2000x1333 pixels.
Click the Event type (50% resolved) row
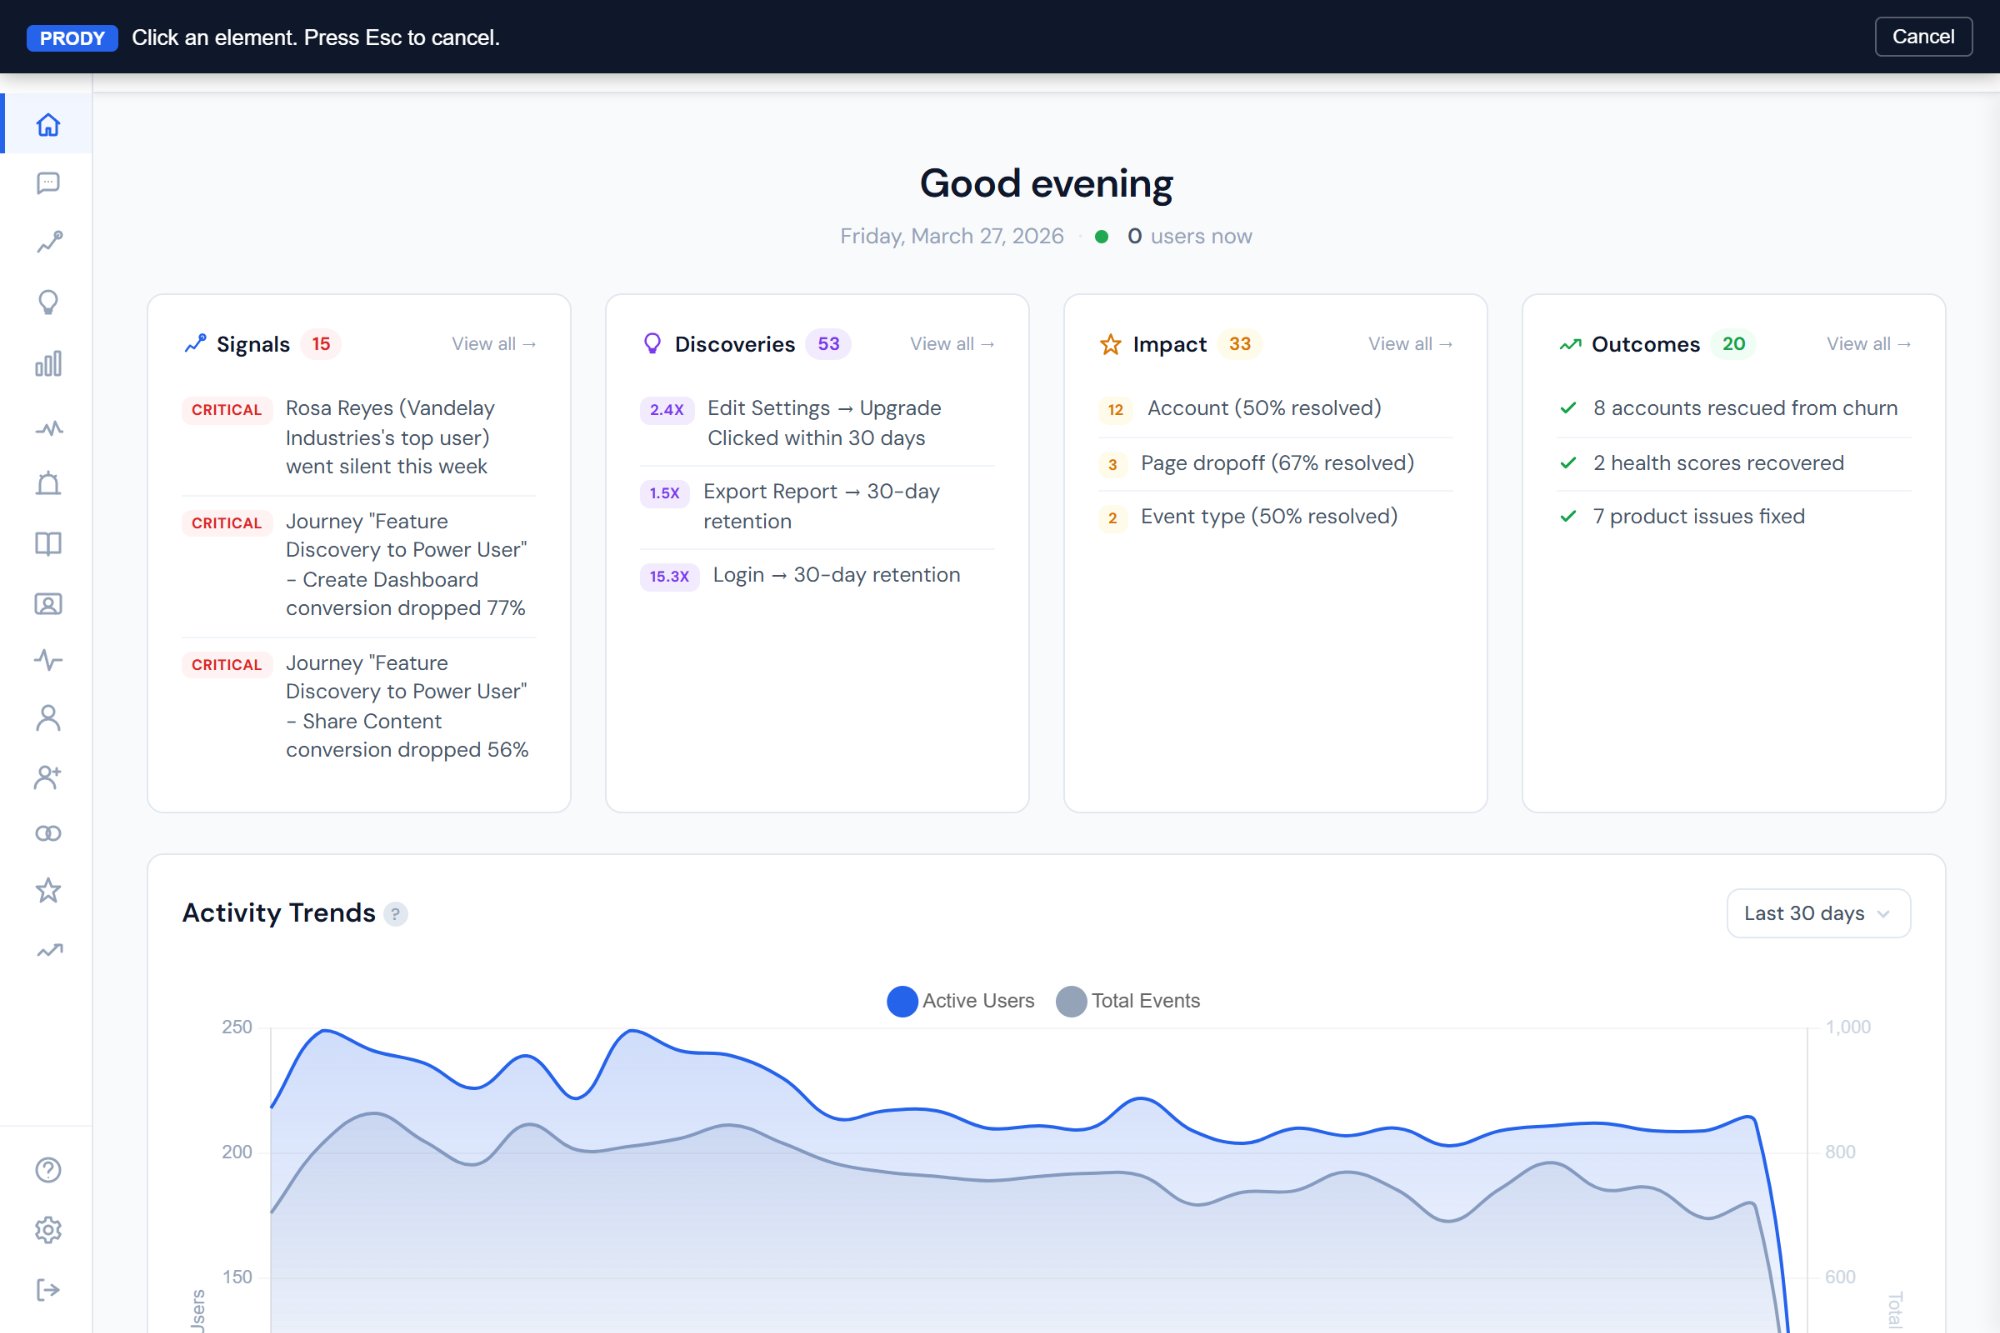coord(1275,517)
